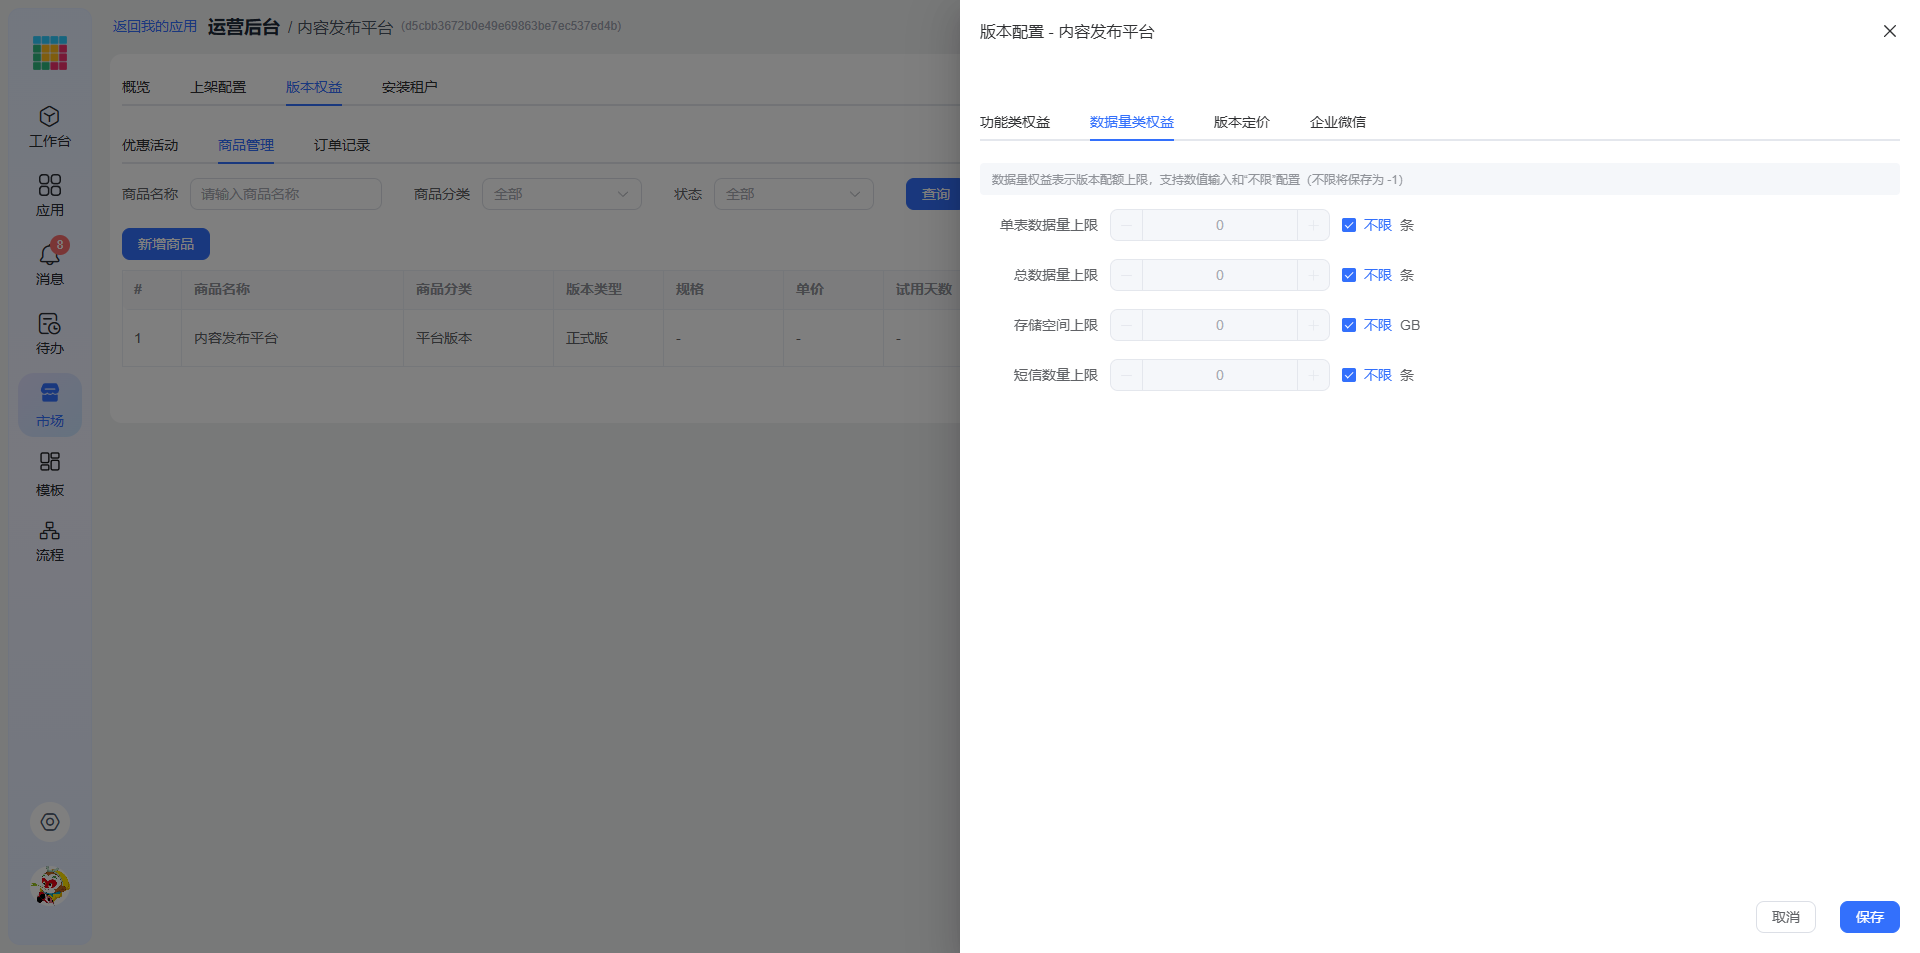Expand the 状态 dropdown
The image size is (1920, 953).
794,194
